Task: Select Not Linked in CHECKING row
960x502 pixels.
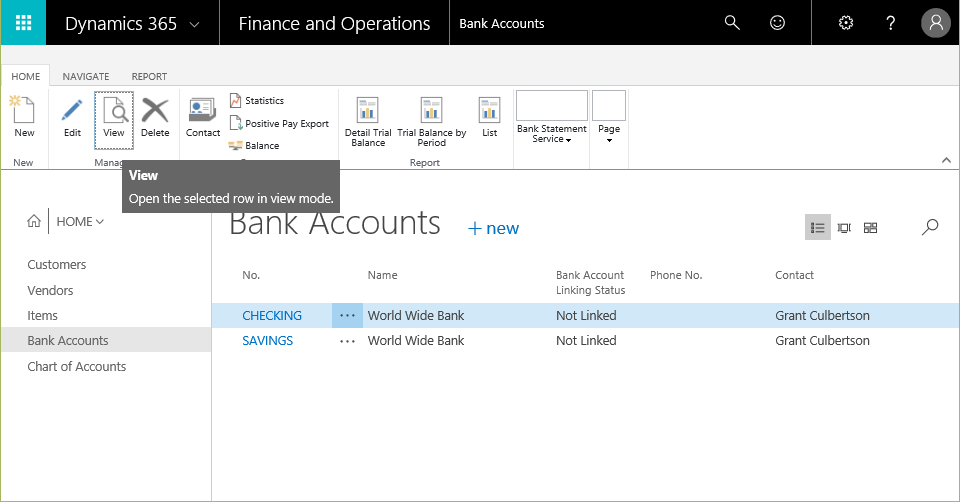Action: (586, 315)
